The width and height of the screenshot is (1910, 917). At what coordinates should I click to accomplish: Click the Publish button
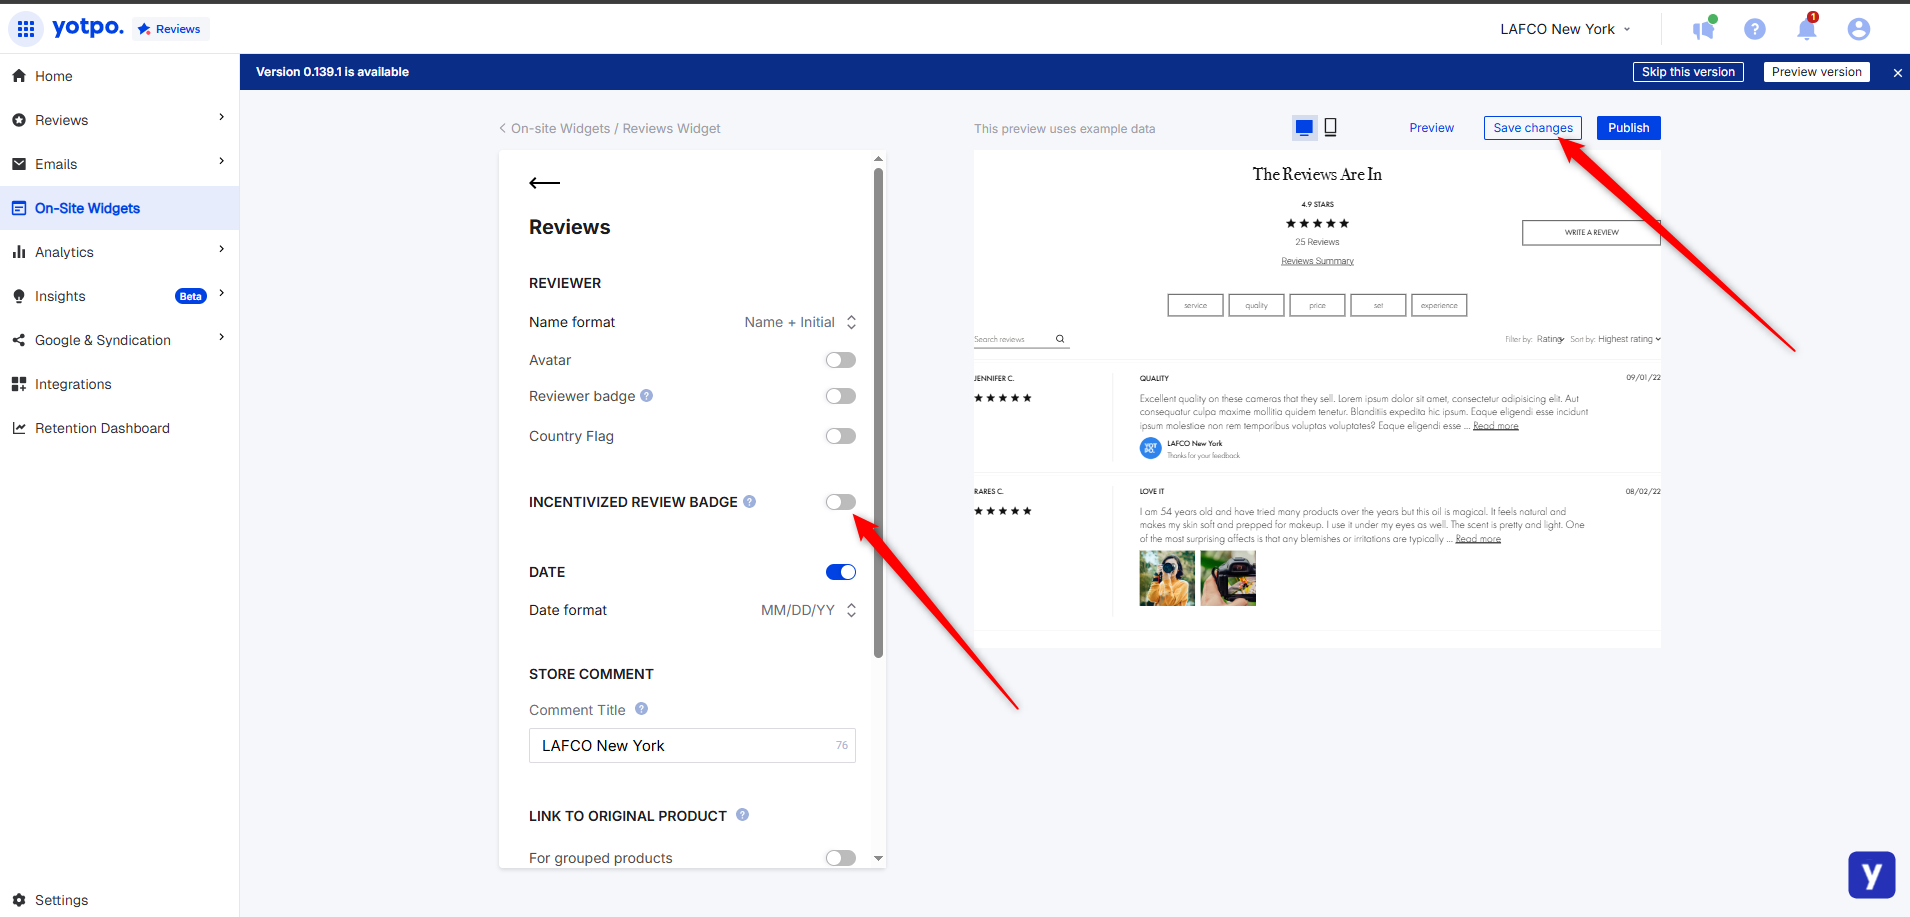(x=1629, y=128)
